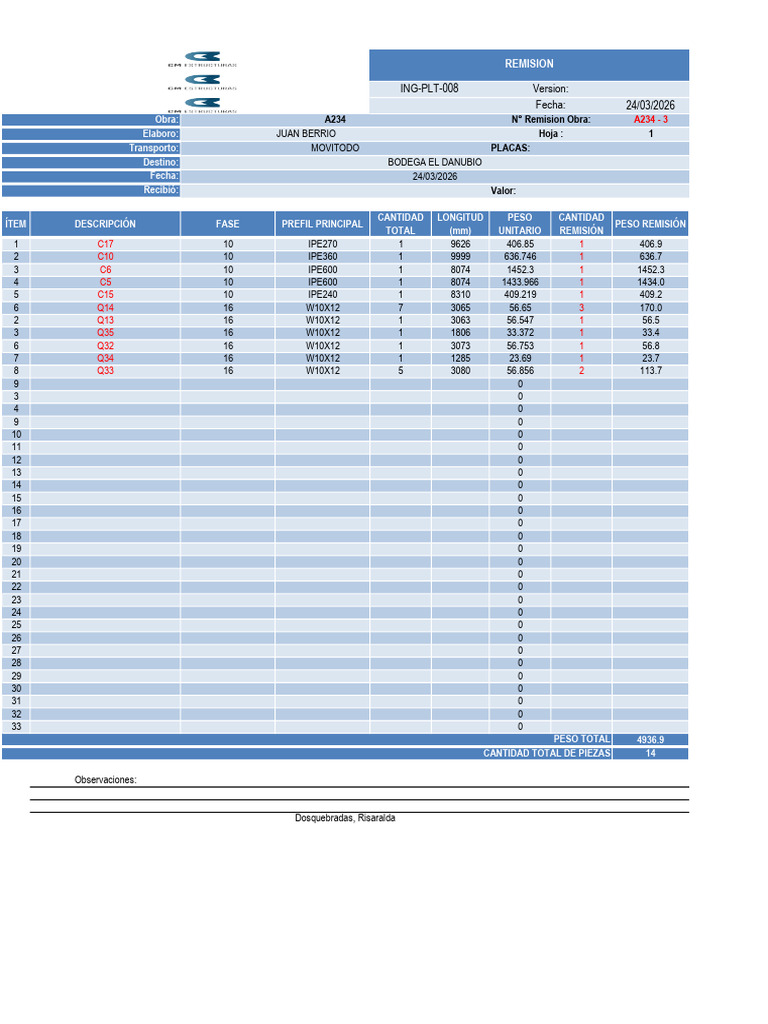Select the description cell Q34
The width and height of the screenshot is (768, 1024).
(105, 358)
